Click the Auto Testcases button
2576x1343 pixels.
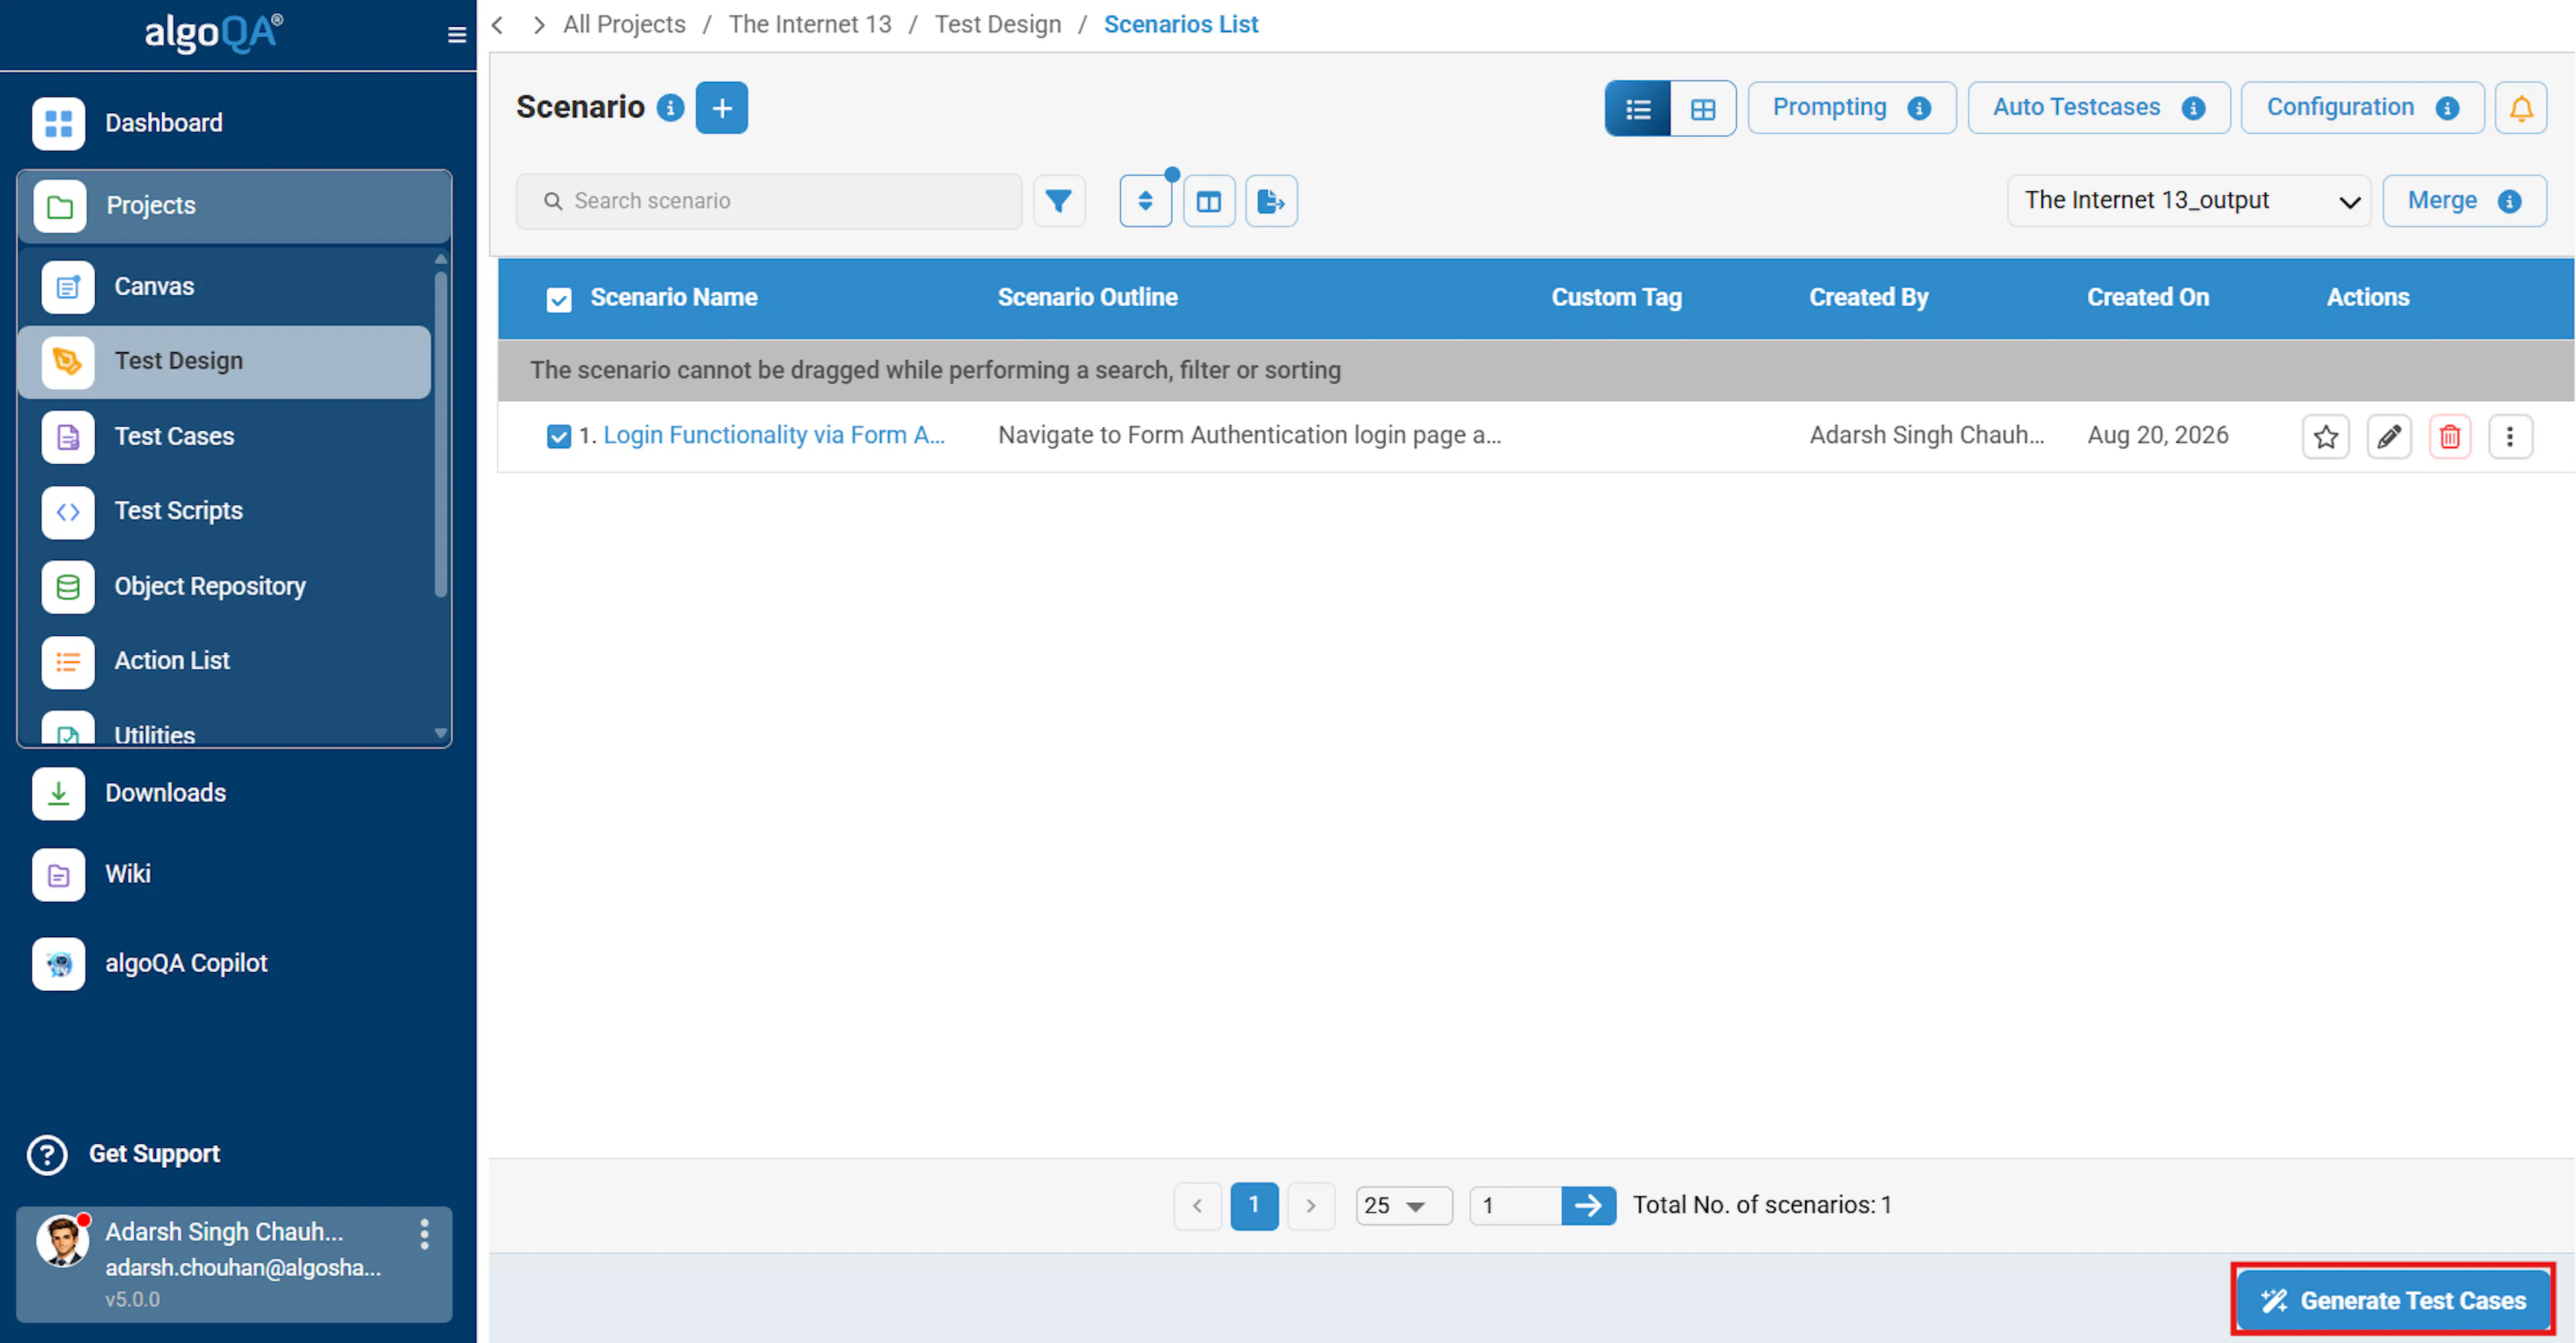coord(2099,108)
